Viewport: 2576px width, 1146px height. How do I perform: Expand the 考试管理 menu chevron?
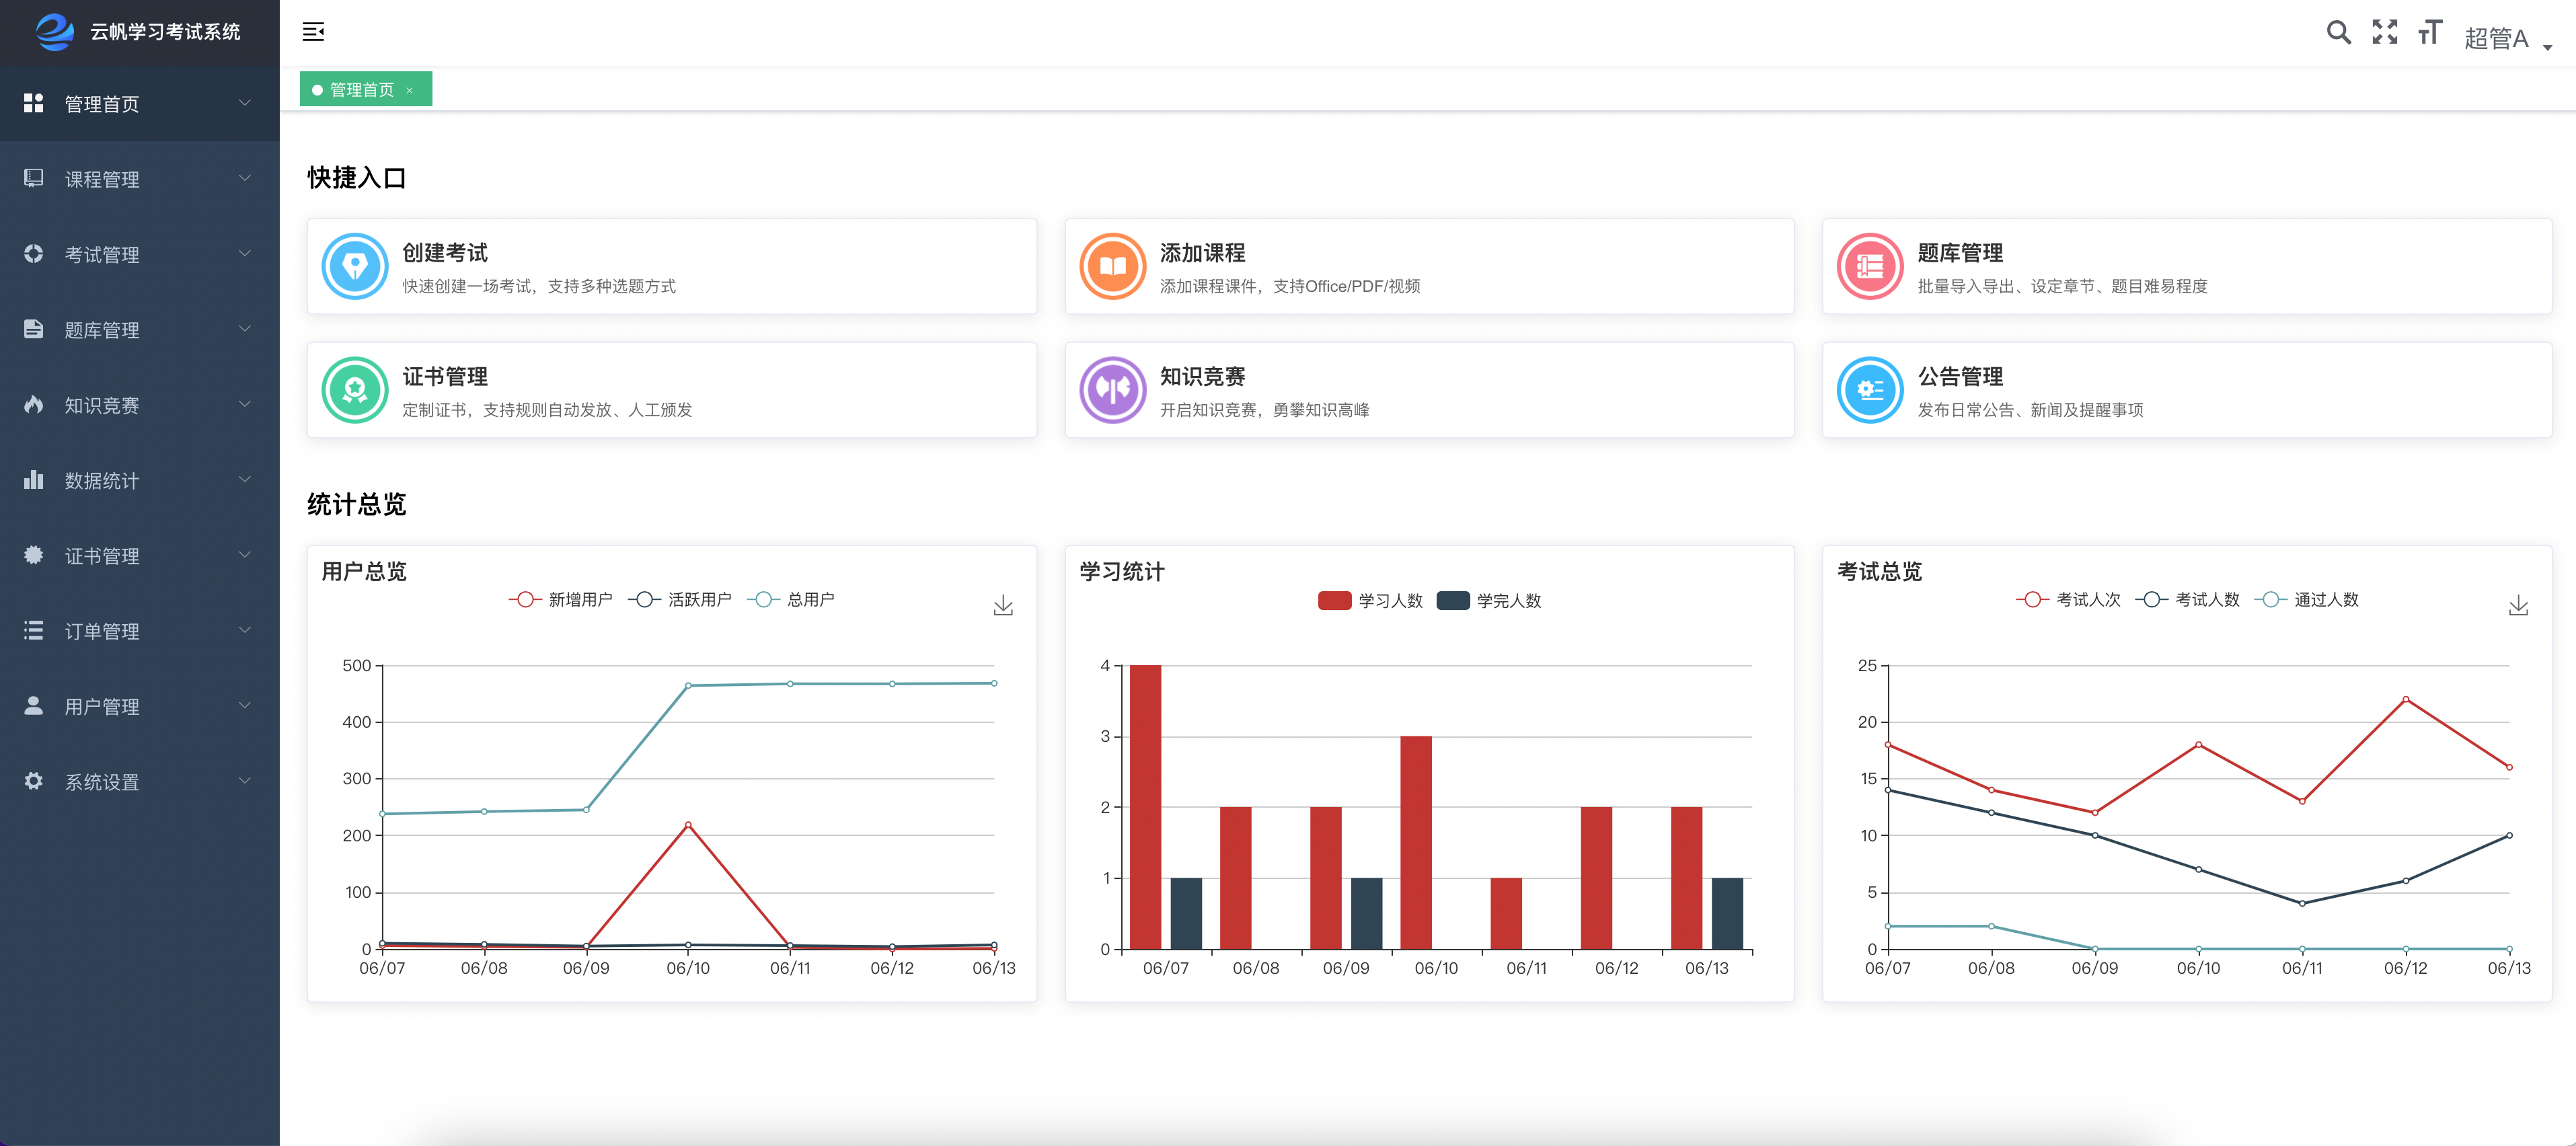point(244,254)
